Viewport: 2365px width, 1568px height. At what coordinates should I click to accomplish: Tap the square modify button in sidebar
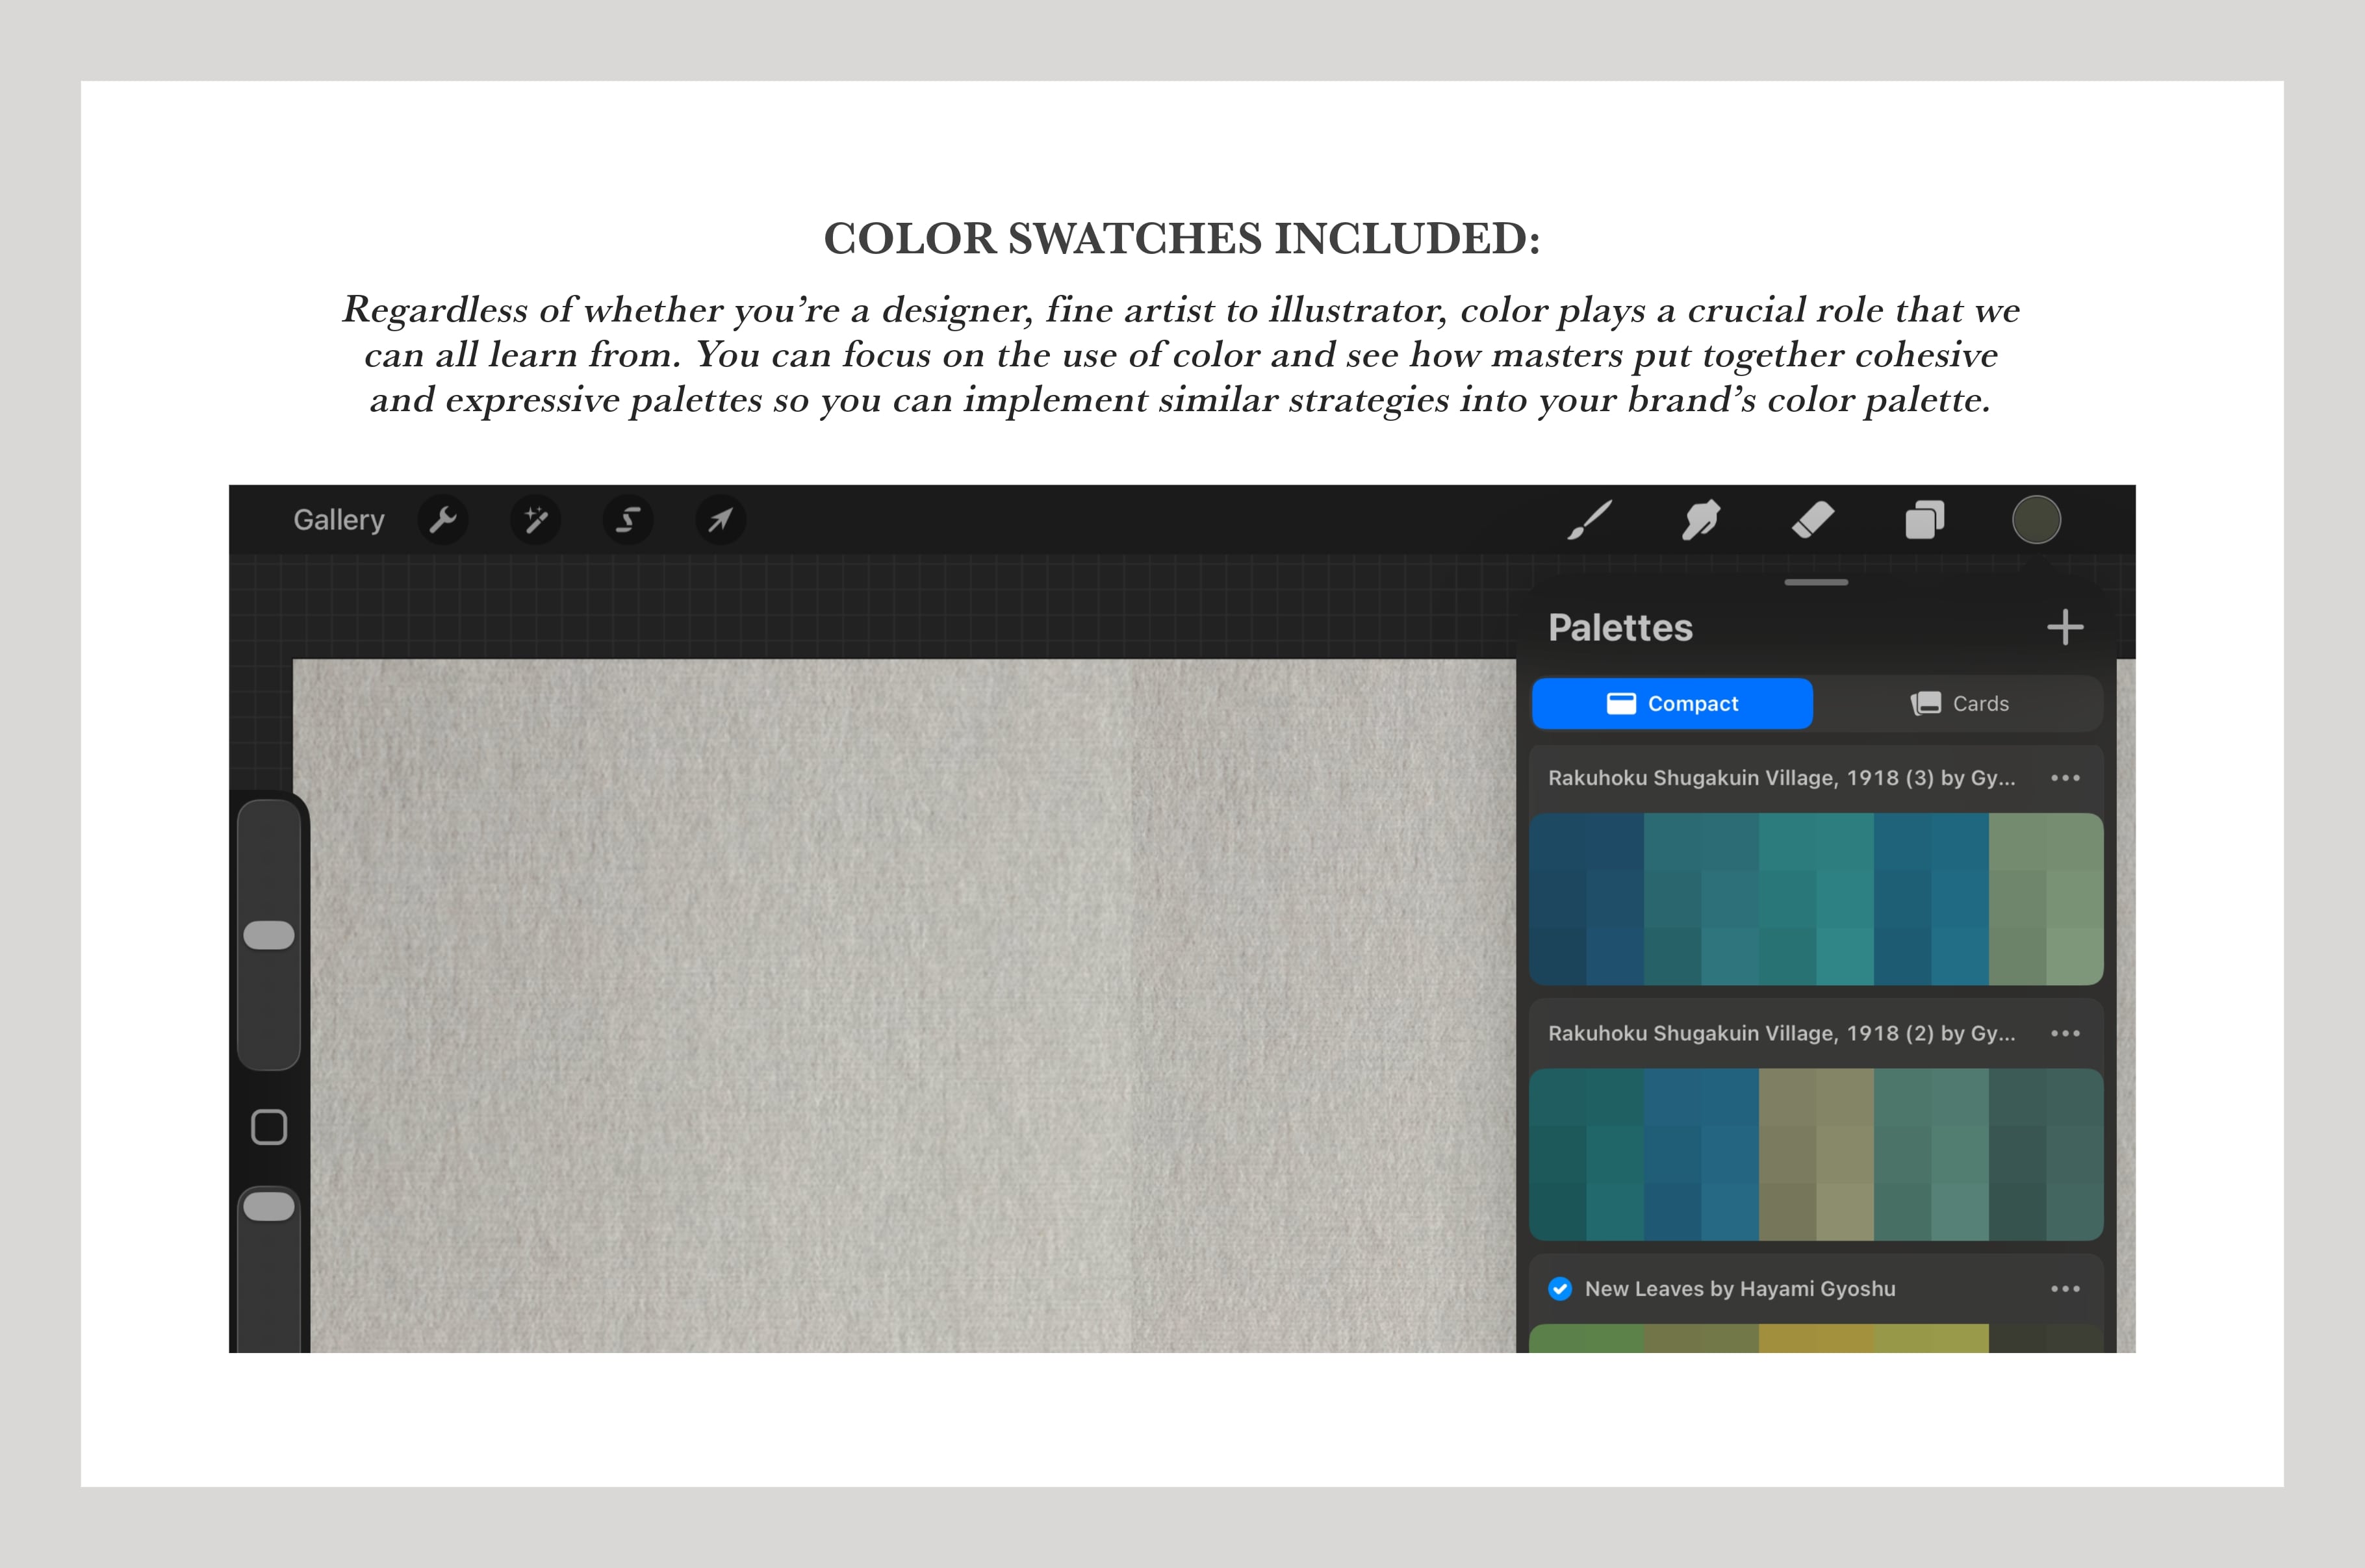269,1127
